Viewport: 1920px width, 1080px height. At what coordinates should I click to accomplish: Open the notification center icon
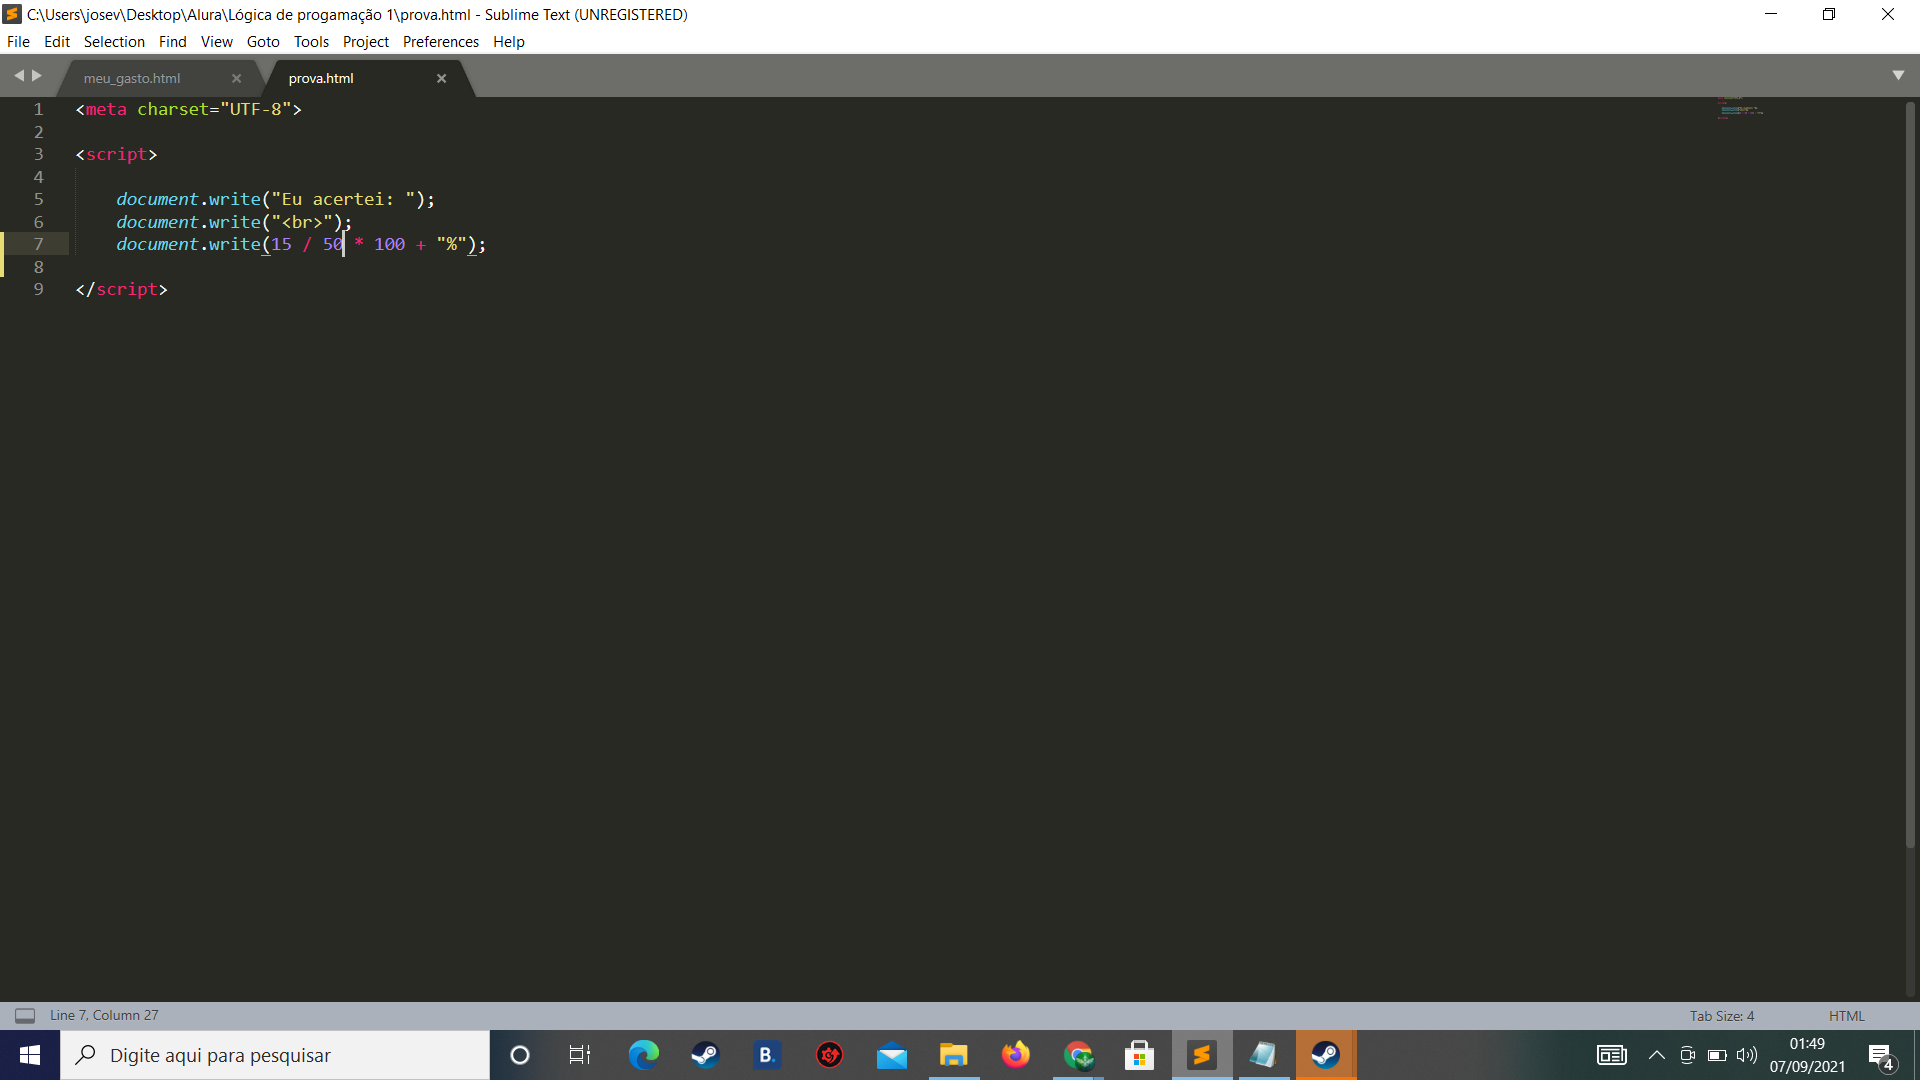pyautogui.click(x=1882, y=1056)
